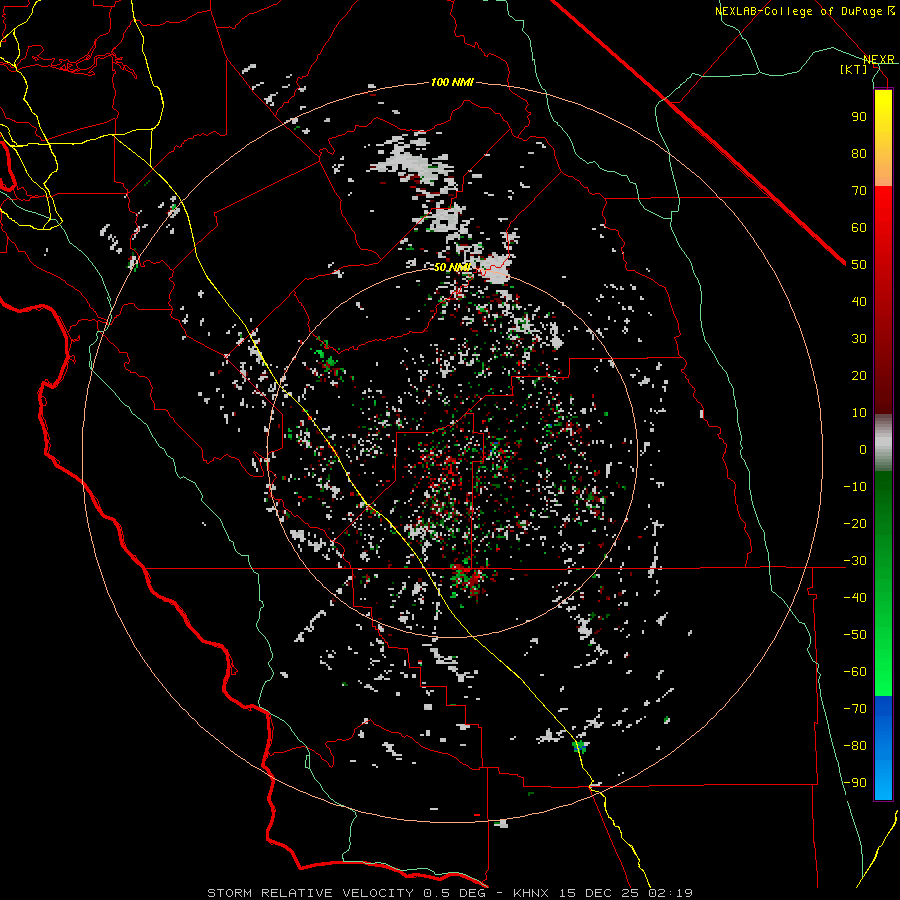900x900 pixels.
Task: Click the '-80' value on velocity scale
Action: click(x=855, y=746)
